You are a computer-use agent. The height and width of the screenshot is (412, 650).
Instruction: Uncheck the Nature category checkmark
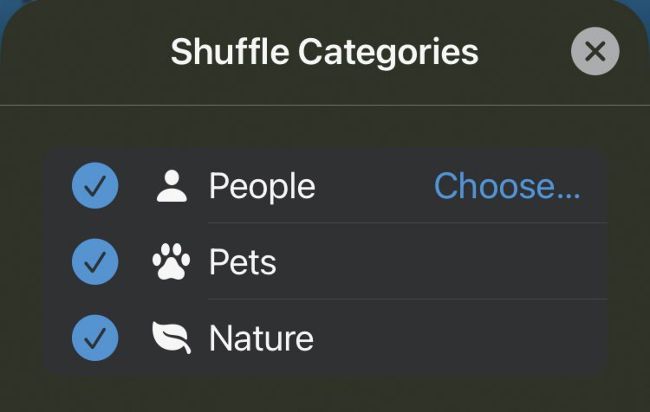point(95,338)
